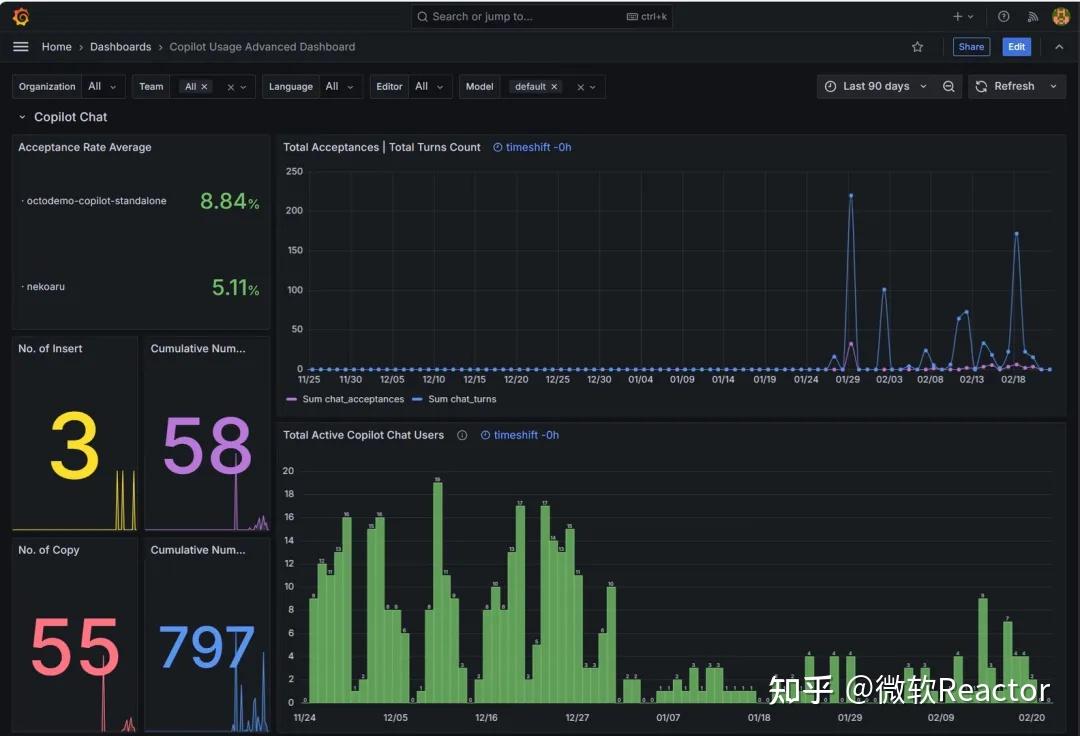Open the hamburger menu icon beside Home

pos(20,46)
